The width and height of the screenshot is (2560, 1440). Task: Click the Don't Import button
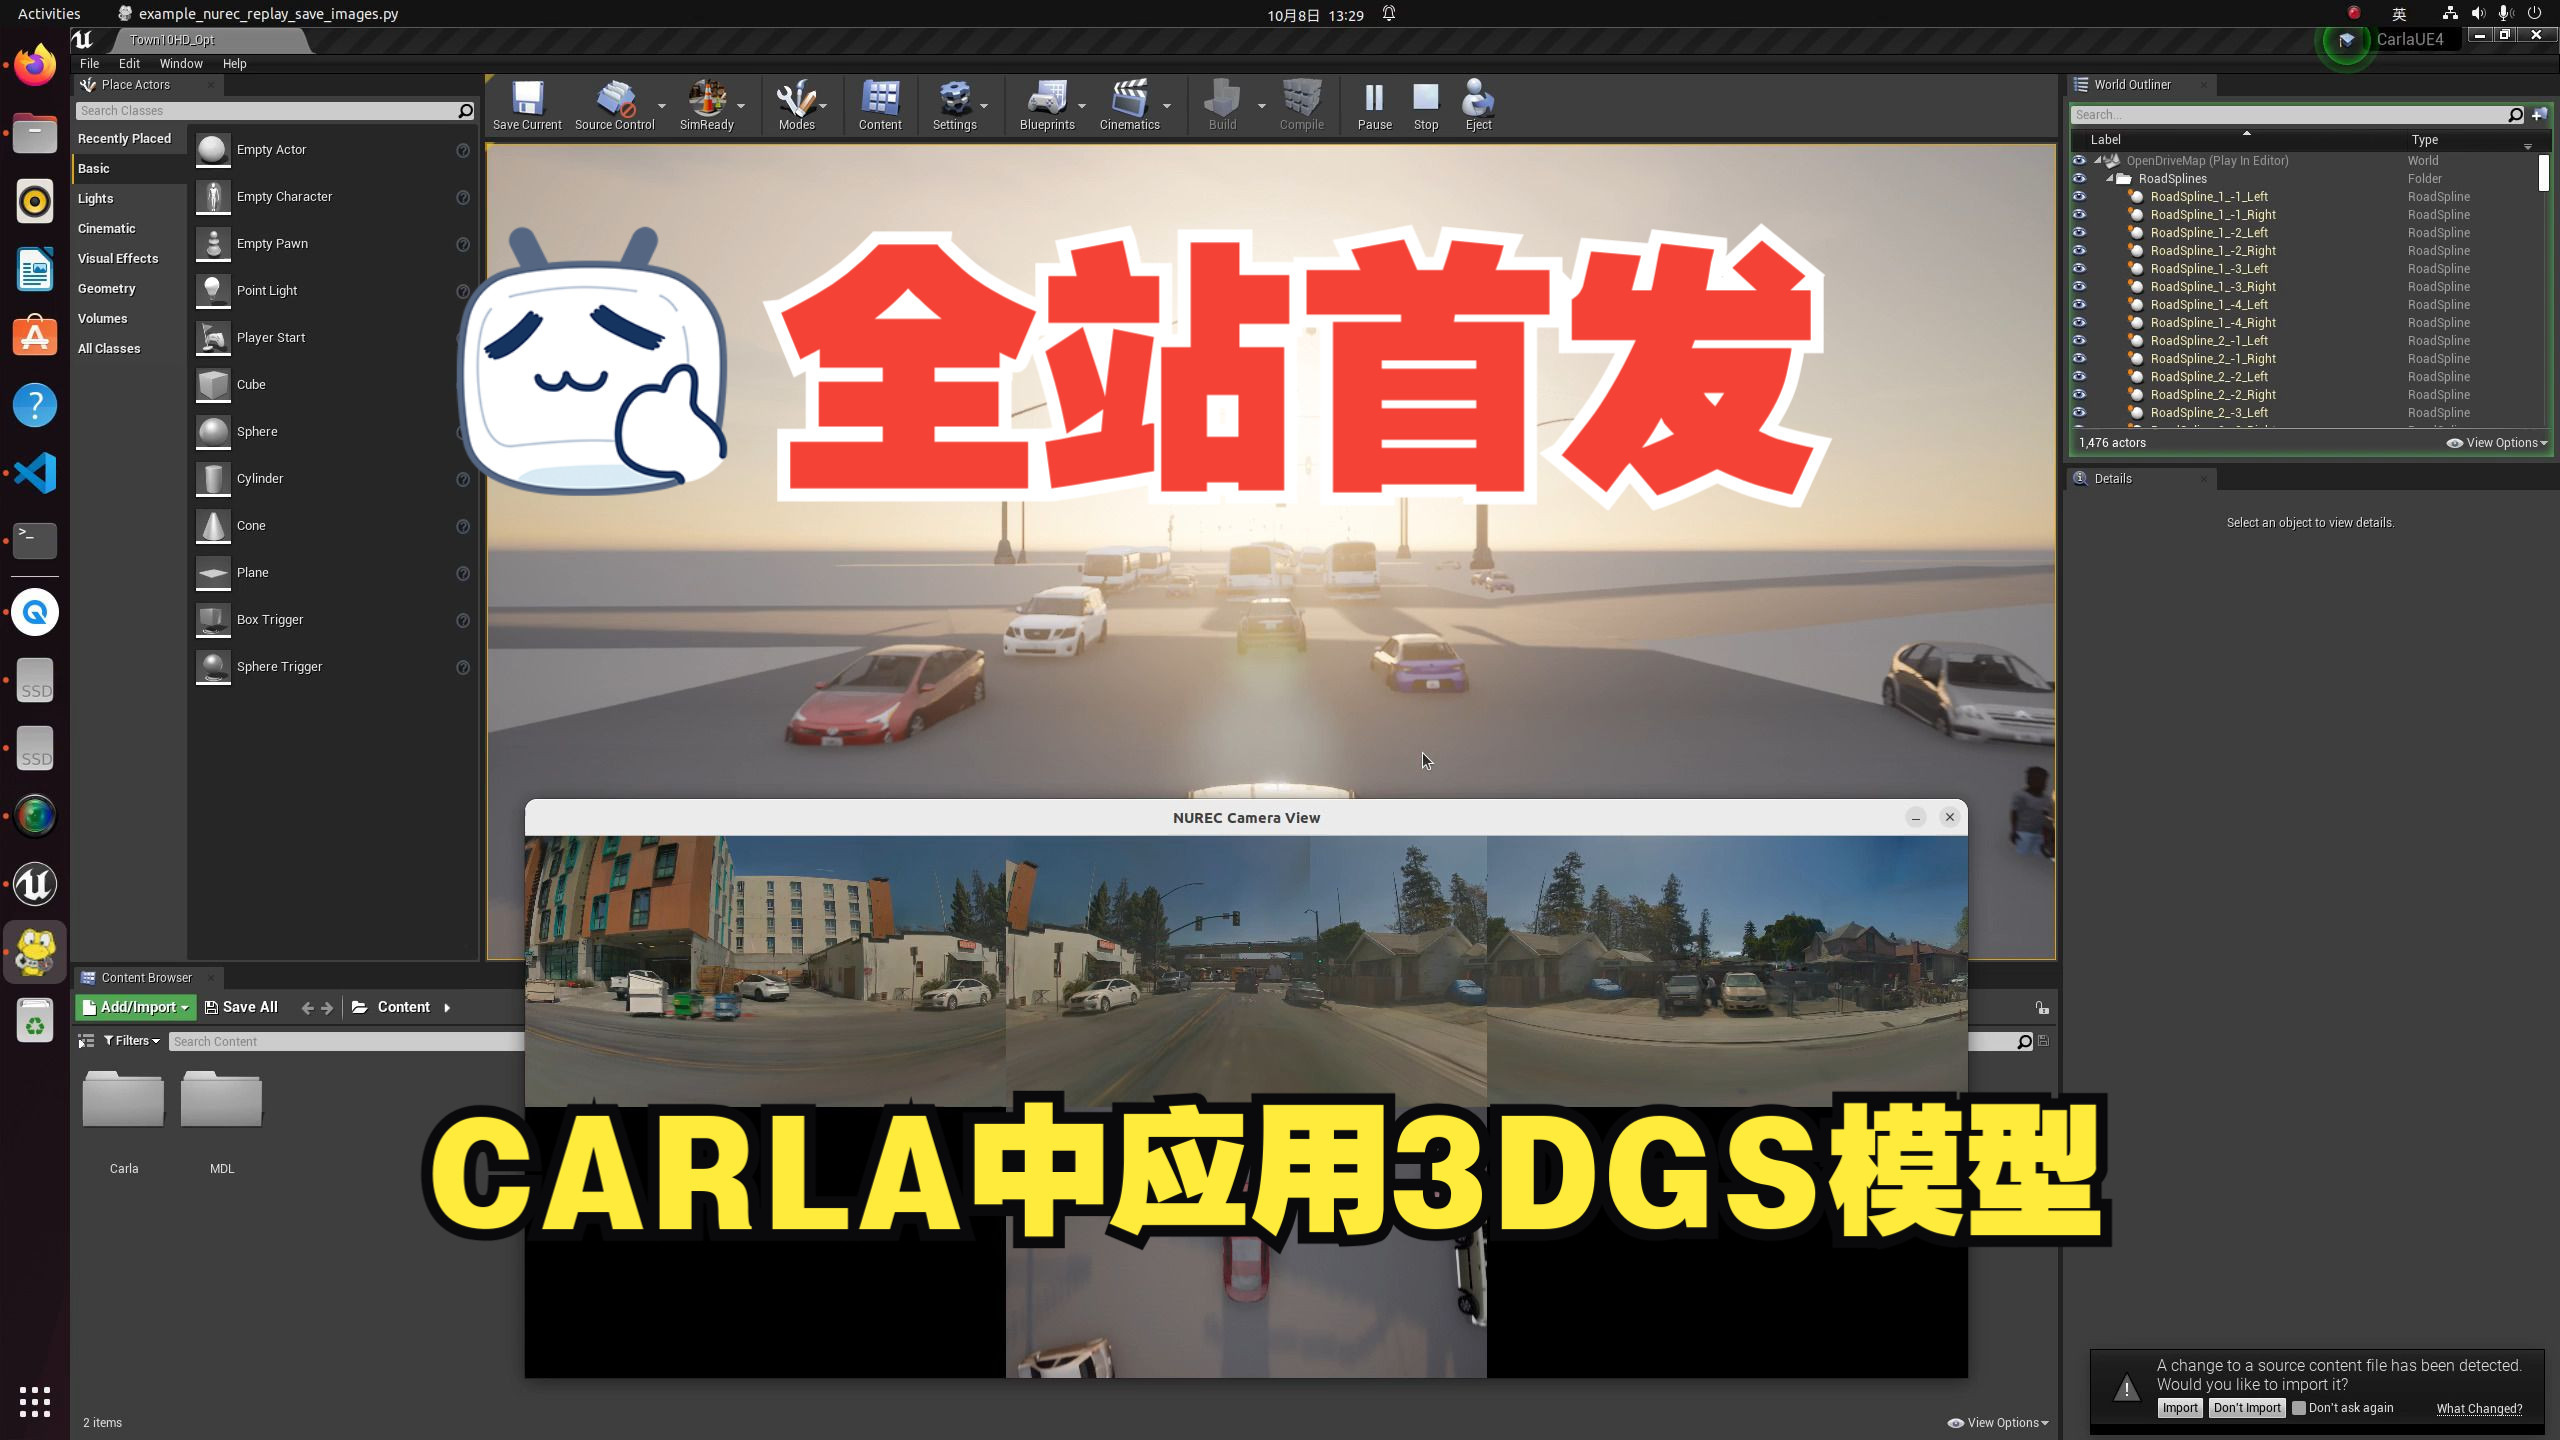(x=2247, y=1408)
